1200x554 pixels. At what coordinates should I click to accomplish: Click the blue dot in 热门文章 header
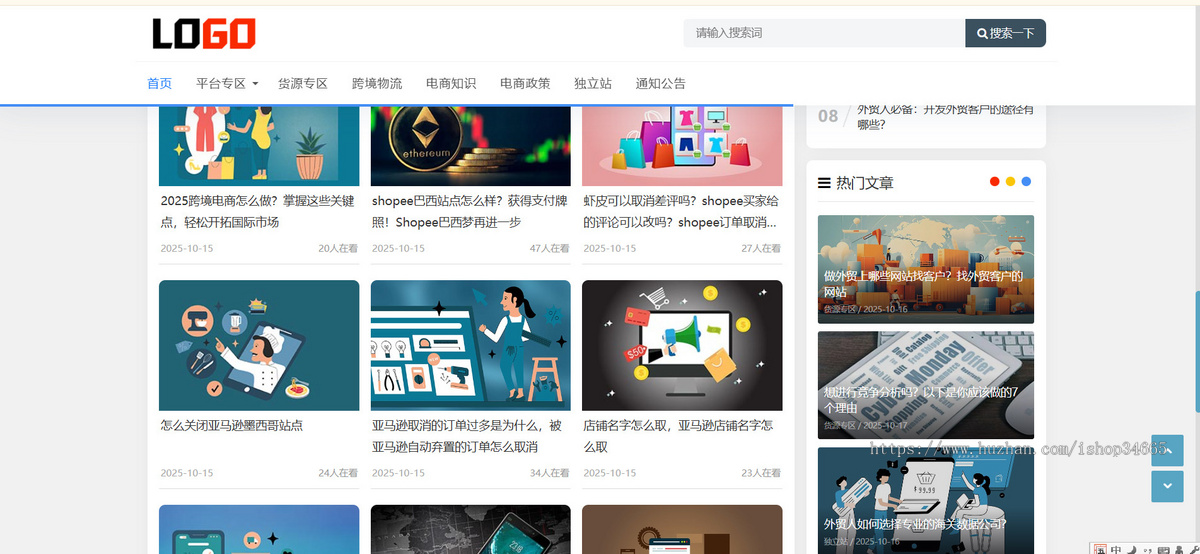(1026, 181)
